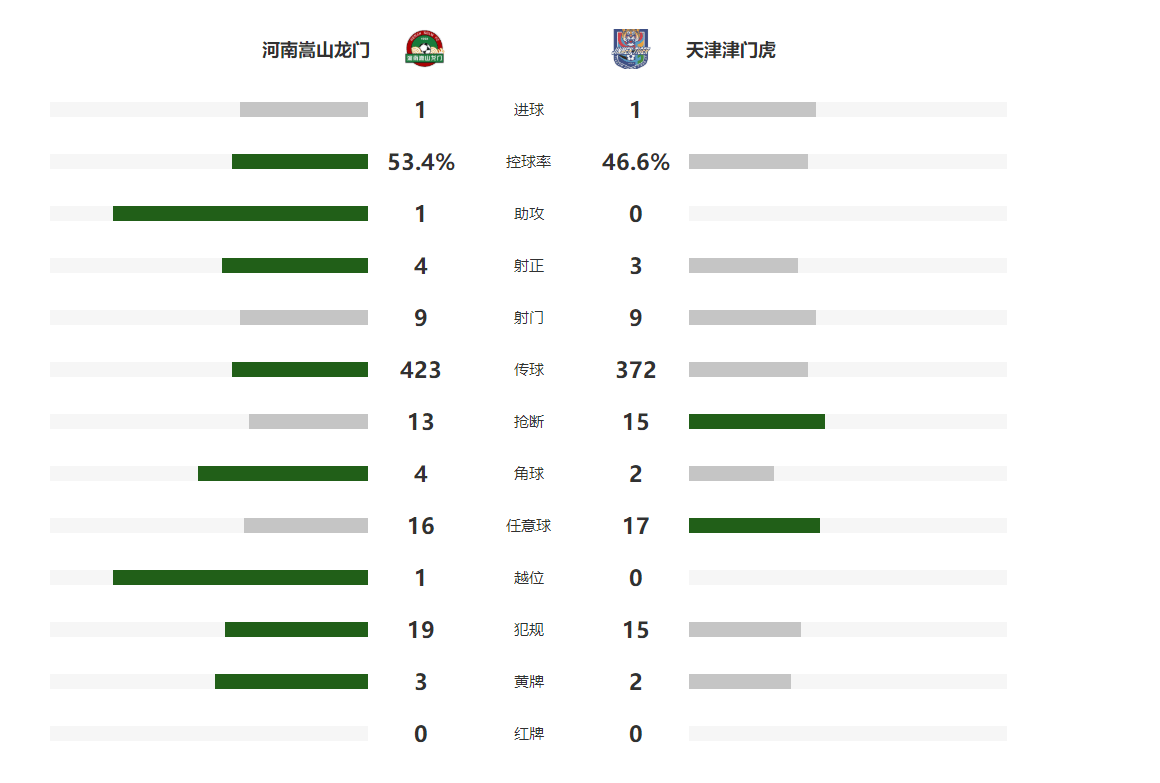Click the 372 passes value

tap(635, 369)
